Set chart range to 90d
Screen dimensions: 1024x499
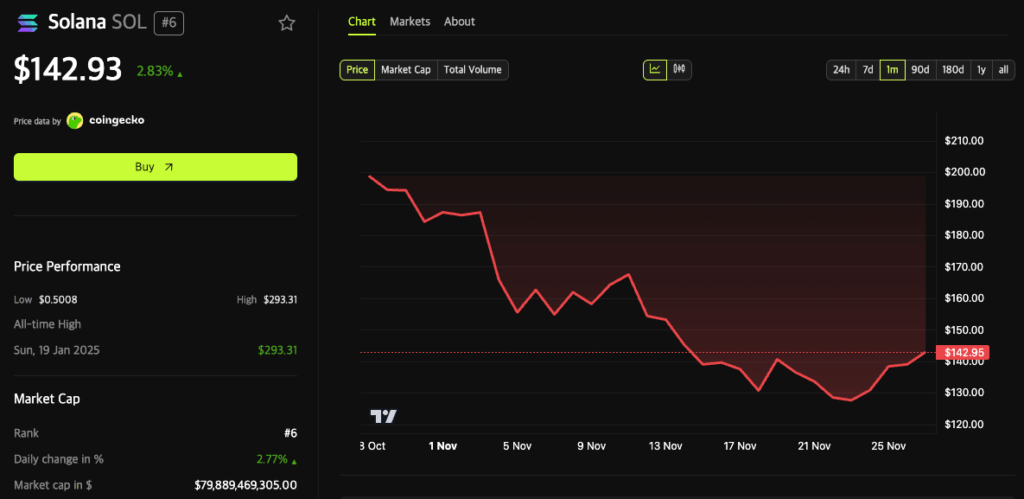tap(920, 70)
